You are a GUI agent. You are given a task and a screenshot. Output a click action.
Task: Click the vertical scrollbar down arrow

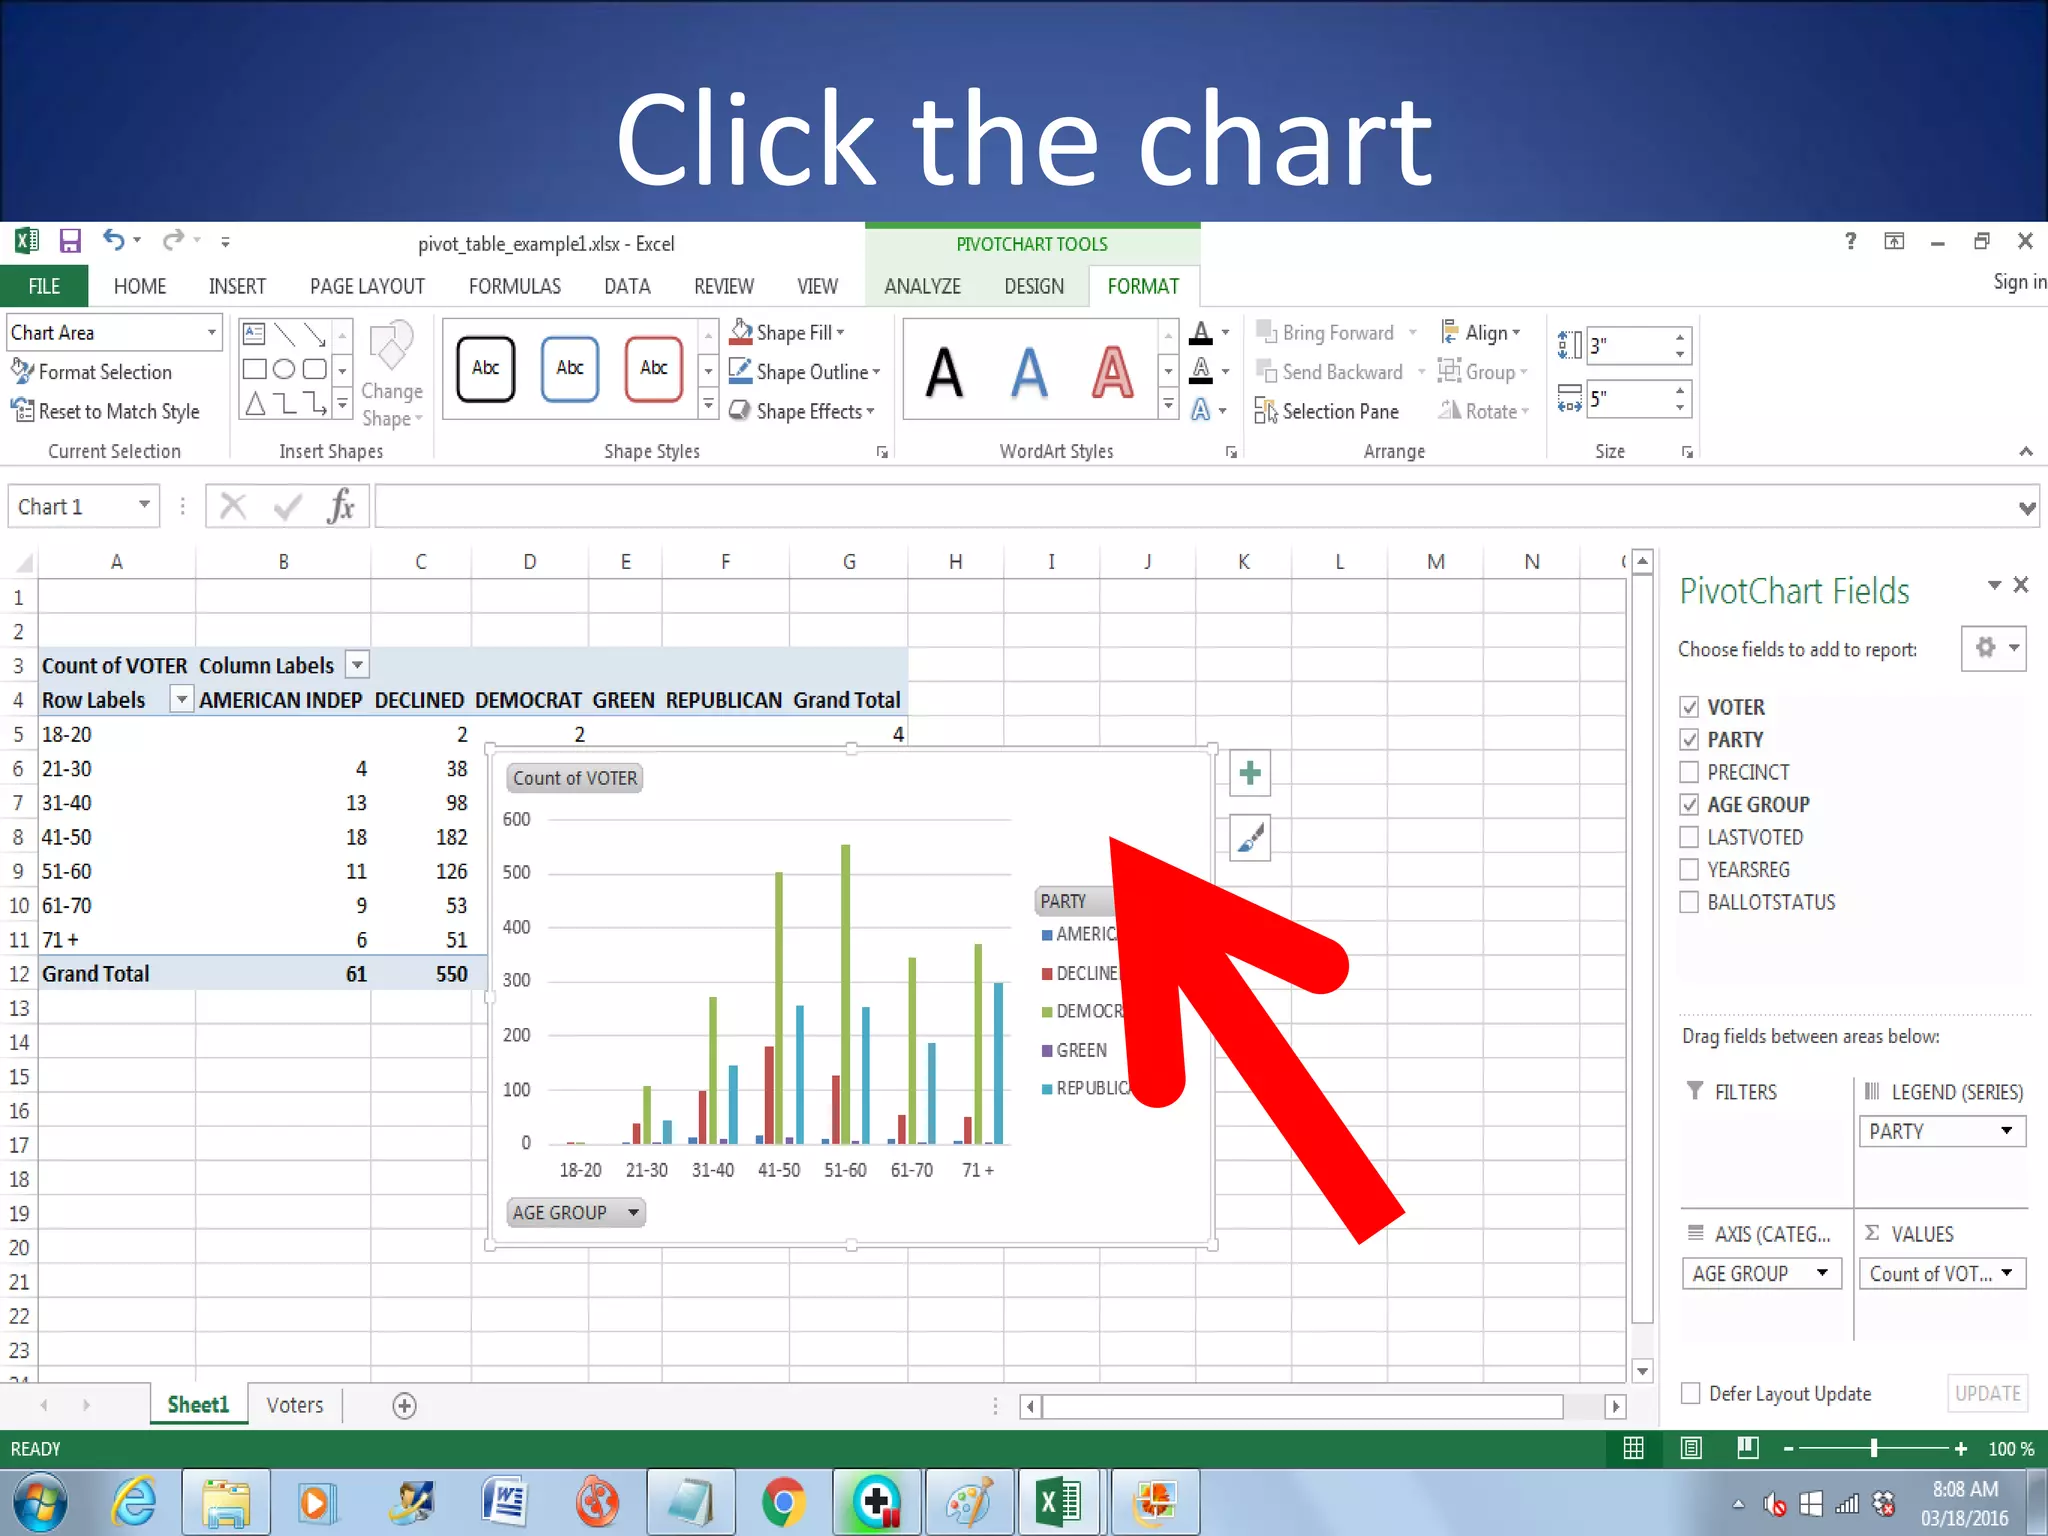(1642, 1371)
